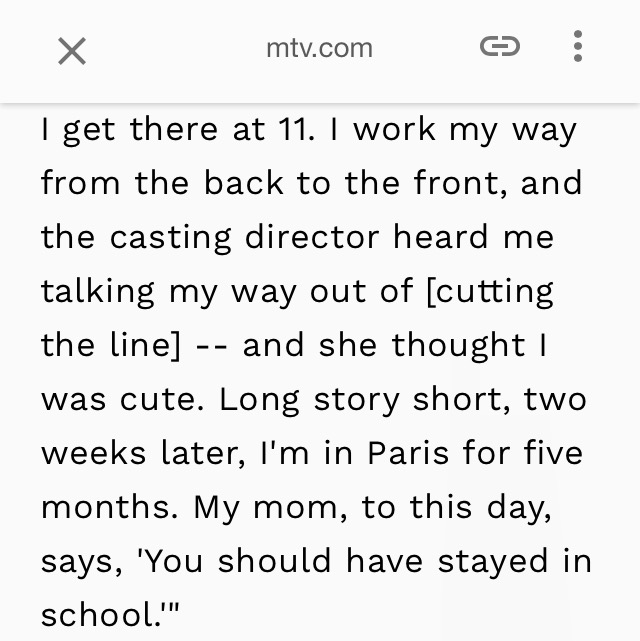640x641 pixels.
Task: Open the three-dot overflow menu
Action: click(x=577, y=46)
